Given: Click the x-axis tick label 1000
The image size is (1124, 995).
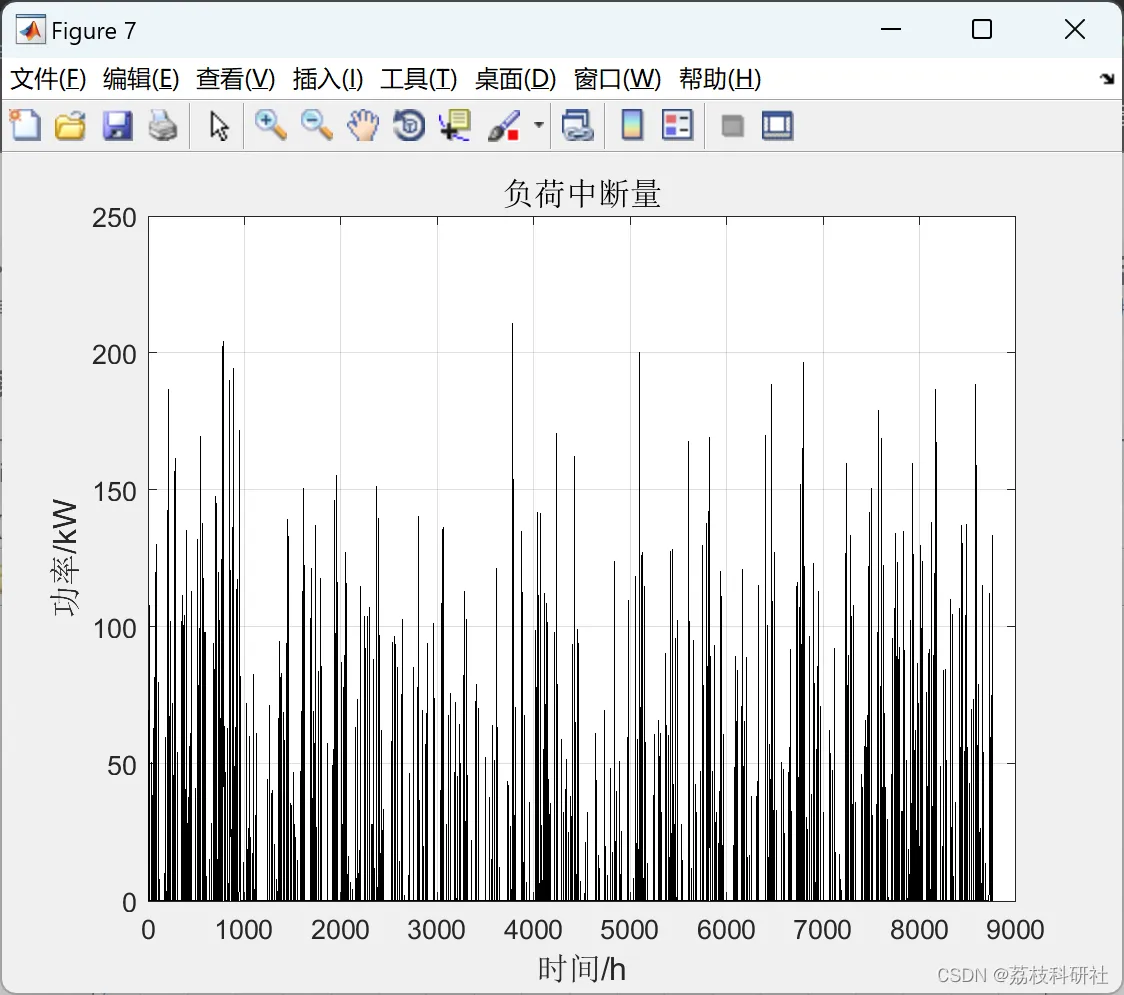Looking at the screenshot, I should coord(244,930).
